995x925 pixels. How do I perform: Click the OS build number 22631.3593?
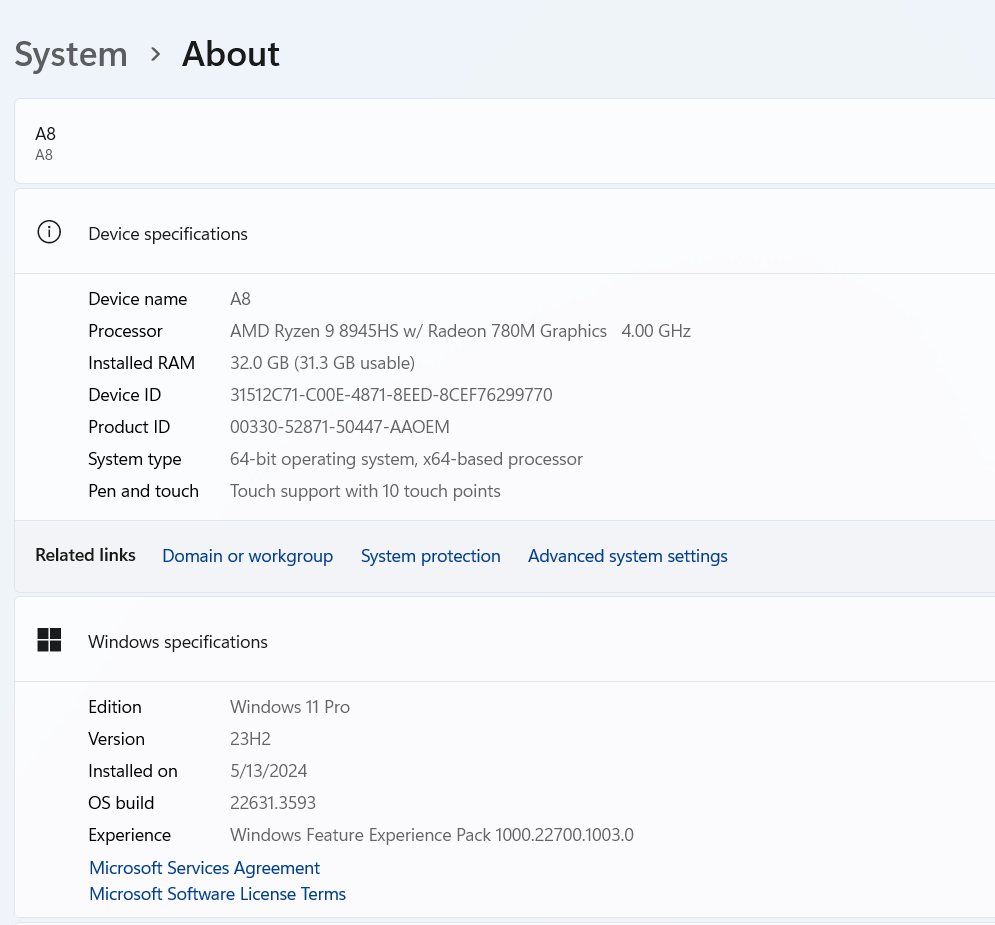(273, 803)
